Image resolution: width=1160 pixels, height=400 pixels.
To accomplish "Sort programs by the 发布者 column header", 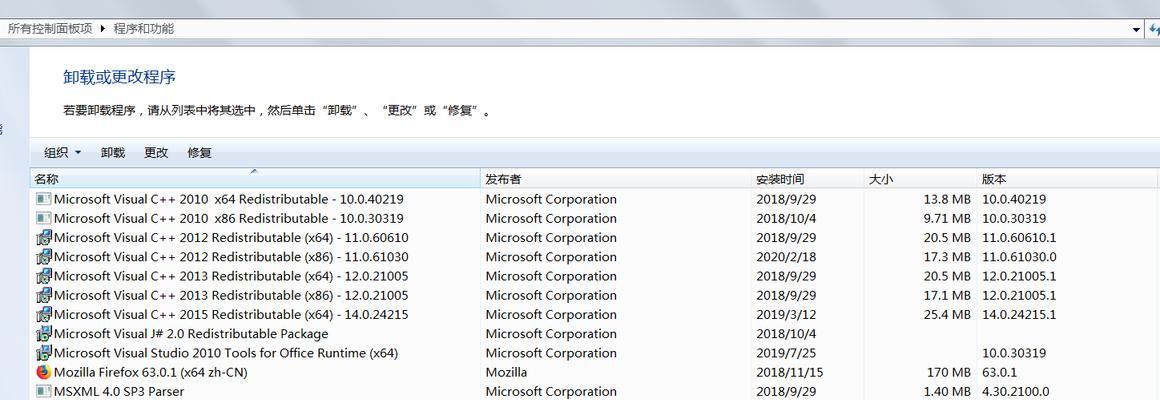I will (x=616, y=179).
